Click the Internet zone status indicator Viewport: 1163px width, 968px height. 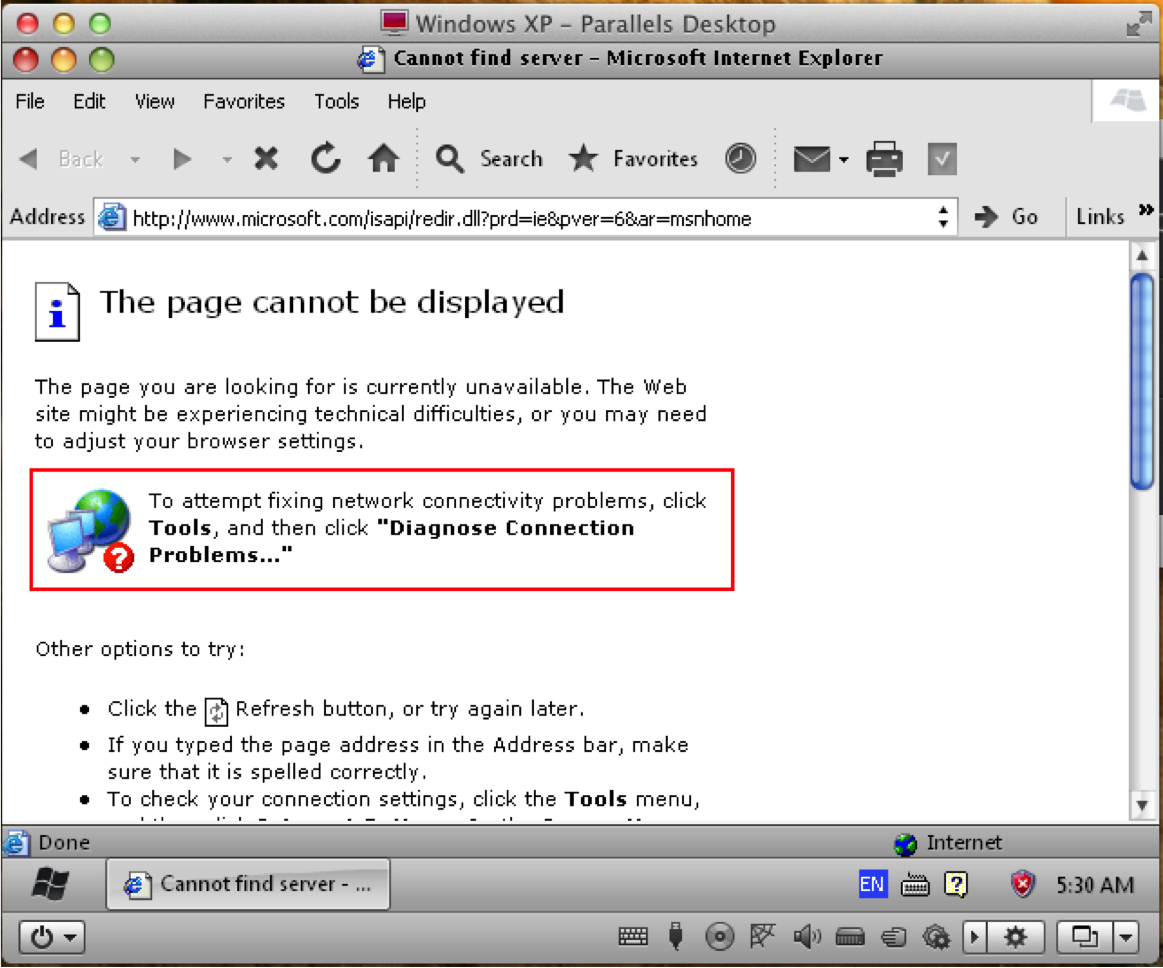click(948, 843)
